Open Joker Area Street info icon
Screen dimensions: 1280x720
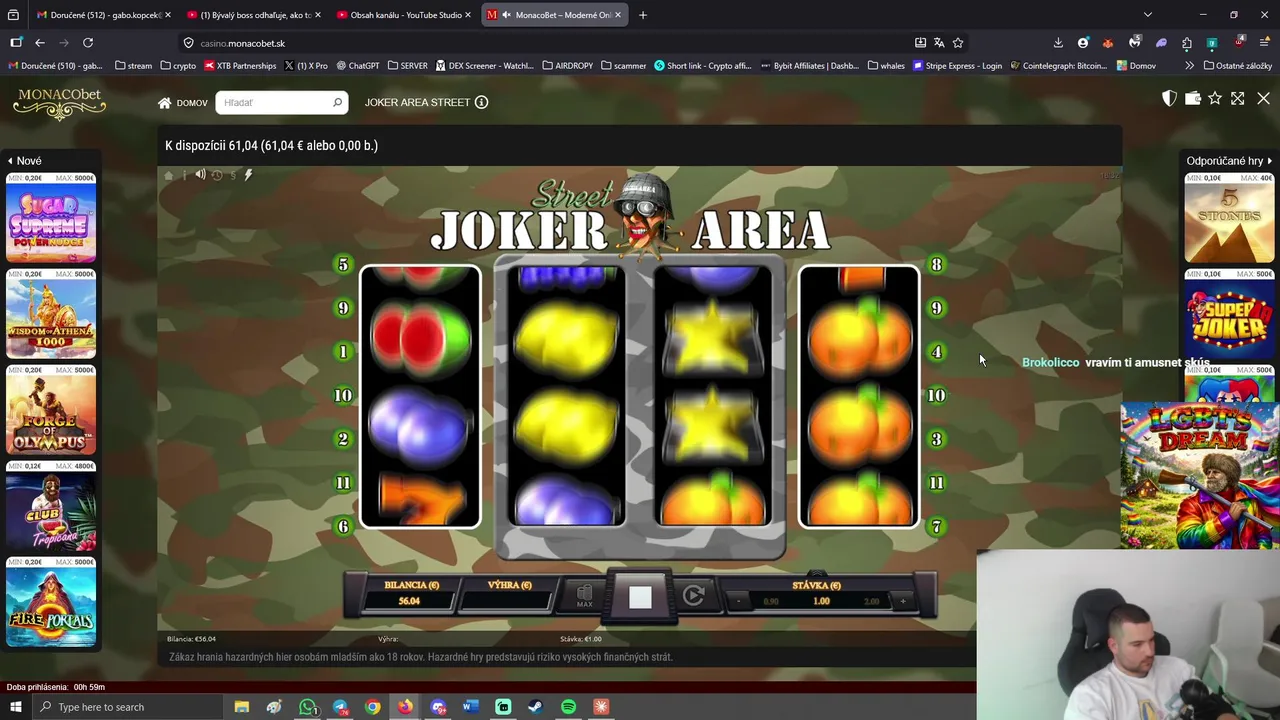(x=481, y=102)
